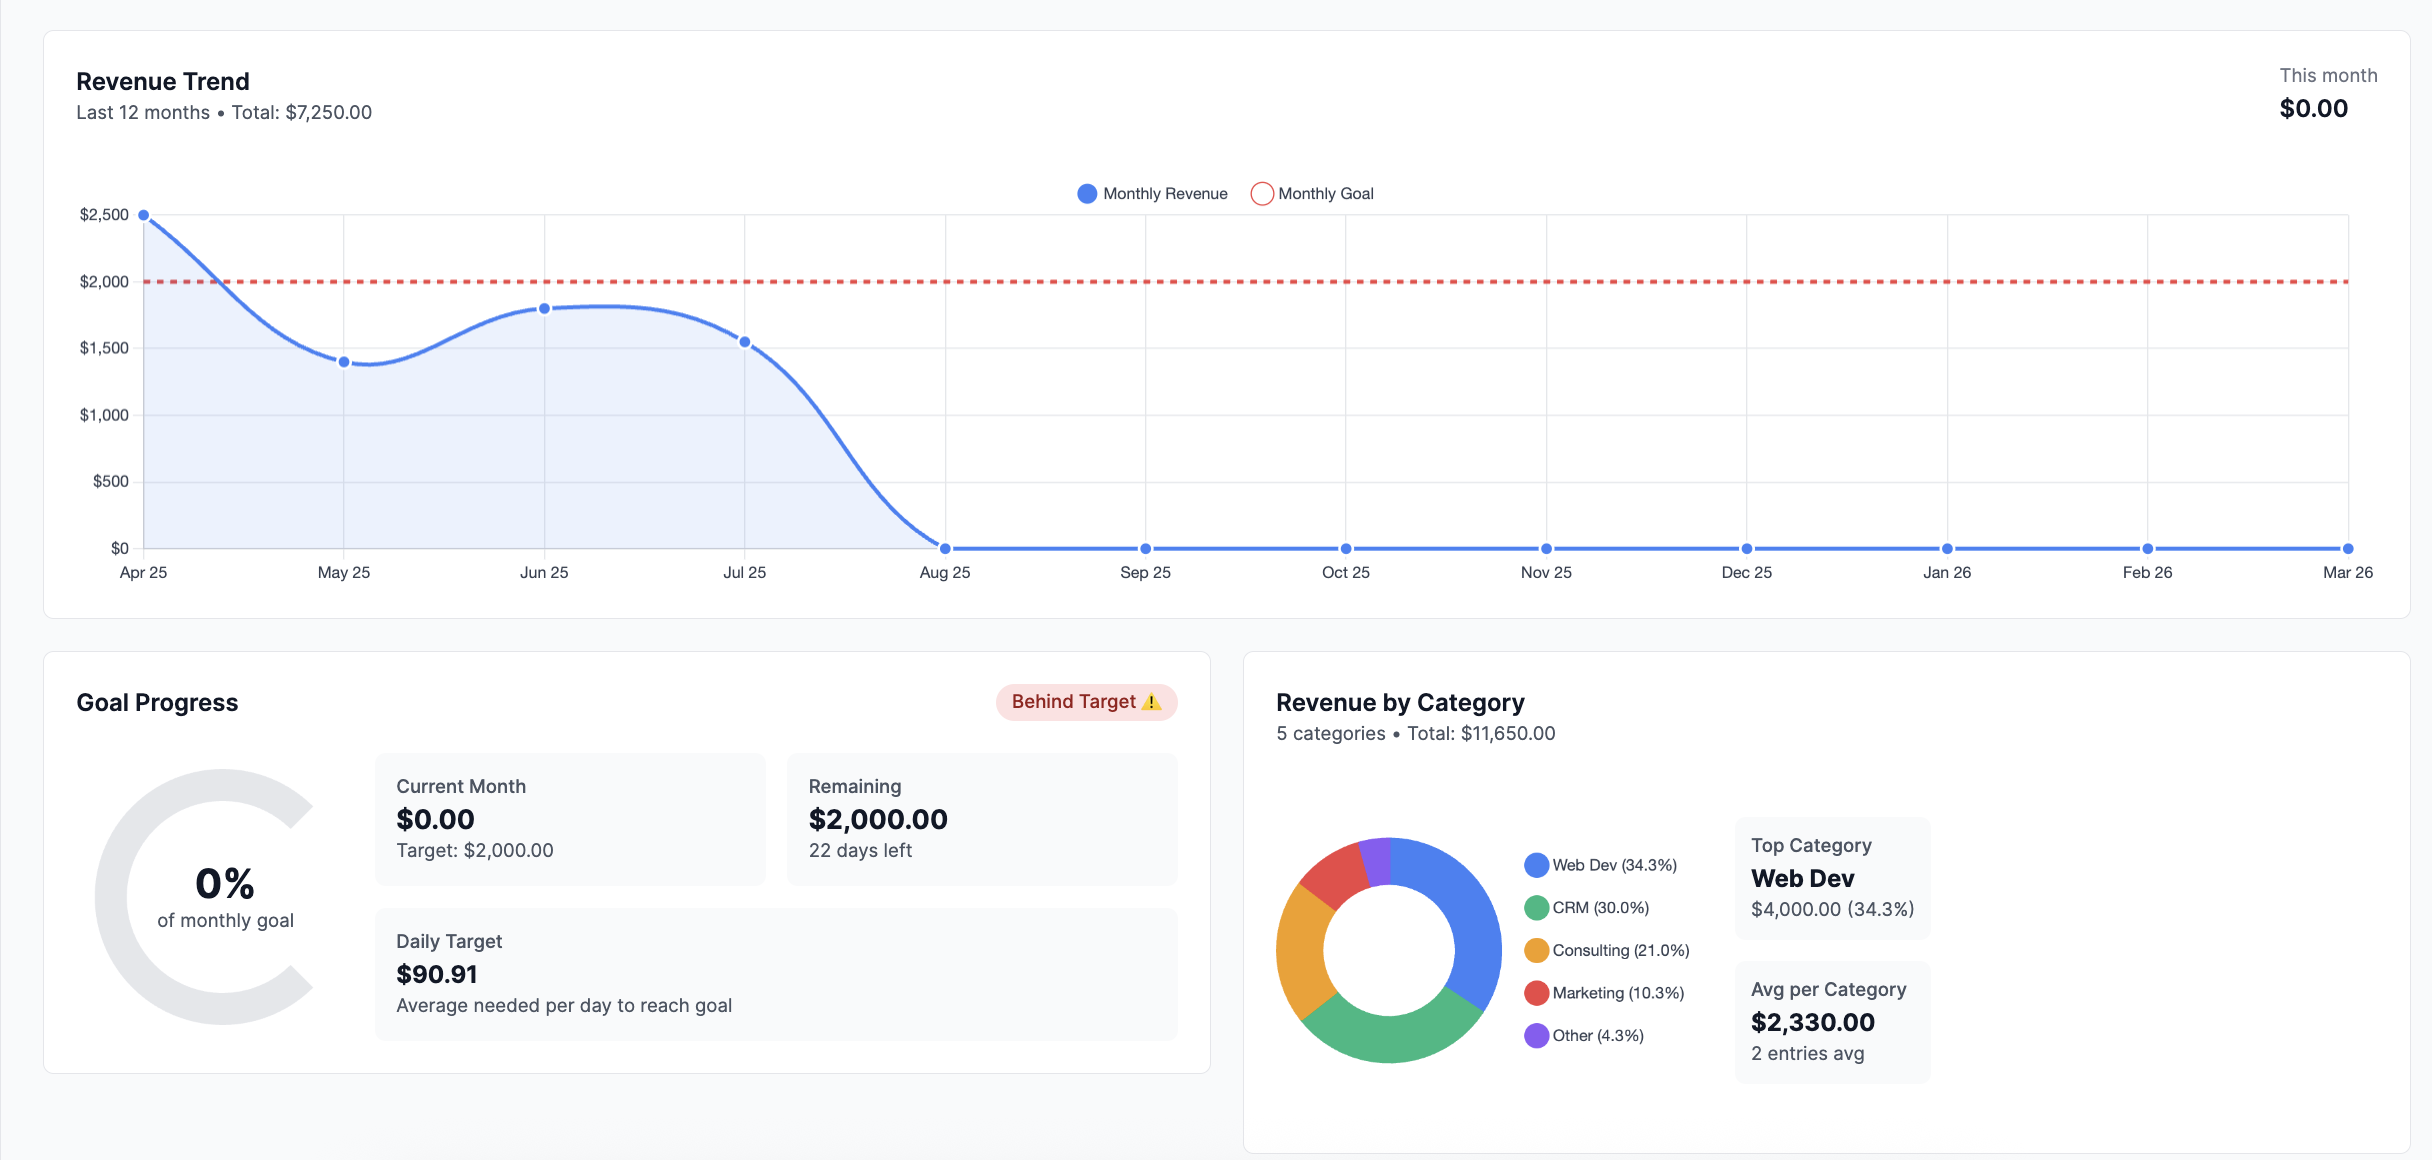Click the This month $0.00 value
This screenshot has height=1160, width=2432.
2313,108
